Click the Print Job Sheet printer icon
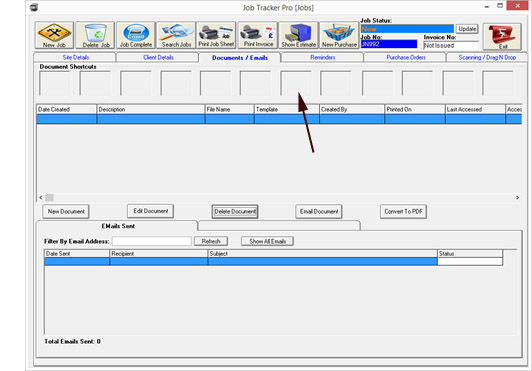Image resolution: width=532 pixels, height=371 pixels. pos(216,35)
